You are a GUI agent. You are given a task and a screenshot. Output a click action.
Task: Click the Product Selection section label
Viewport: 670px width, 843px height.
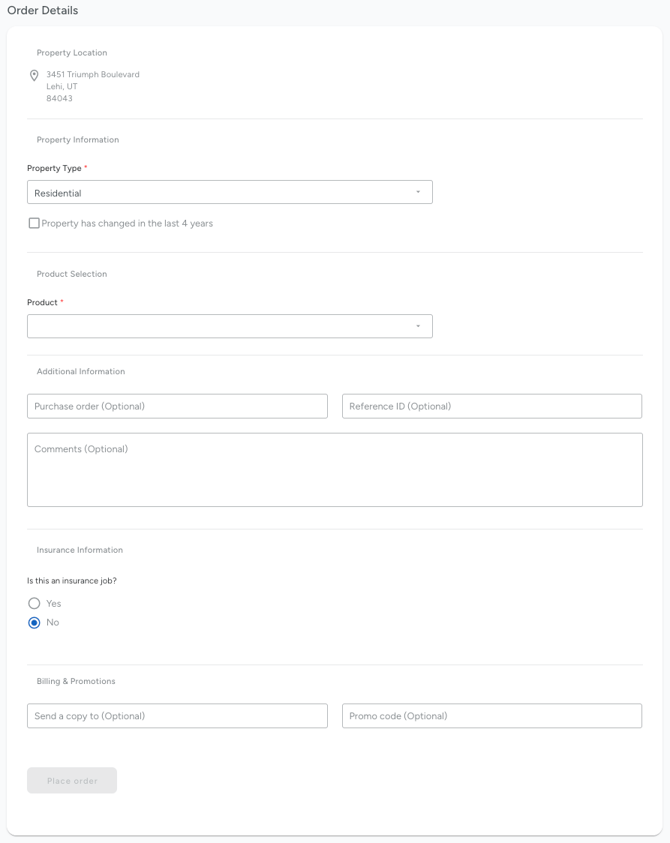72,274
